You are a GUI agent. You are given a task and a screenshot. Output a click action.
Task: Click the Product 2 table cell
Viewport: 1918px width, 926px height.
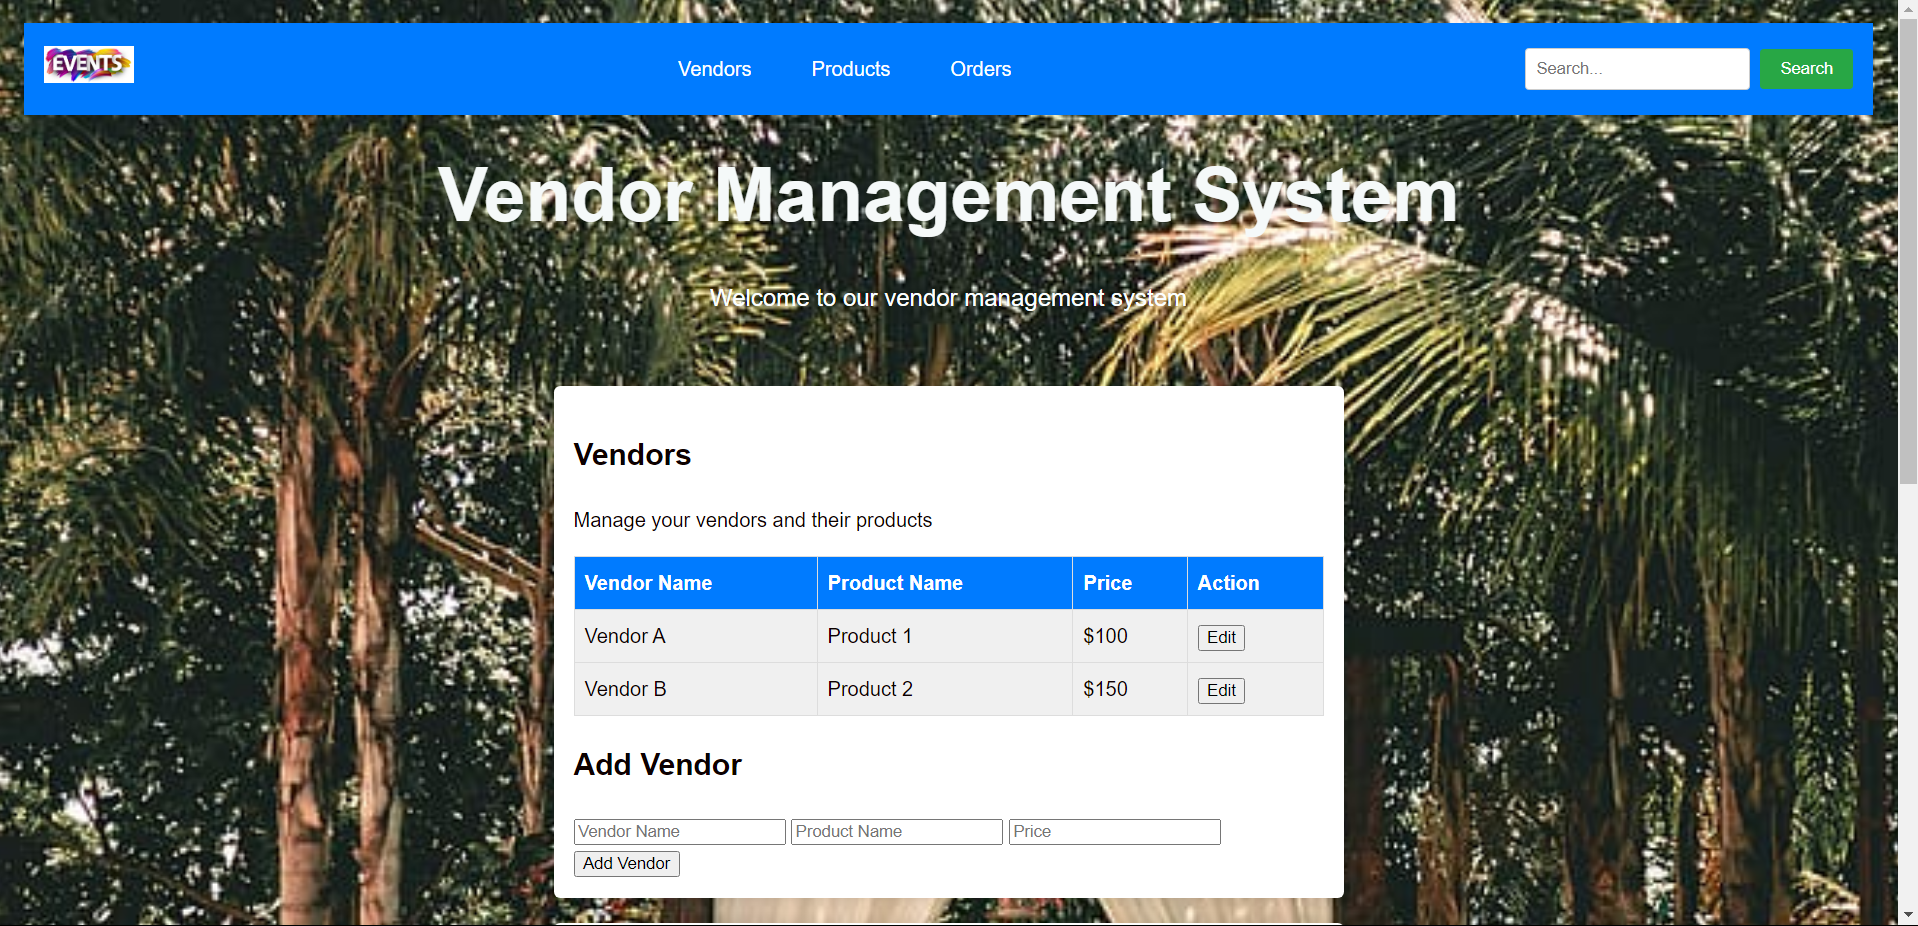[x=870, y=689]
